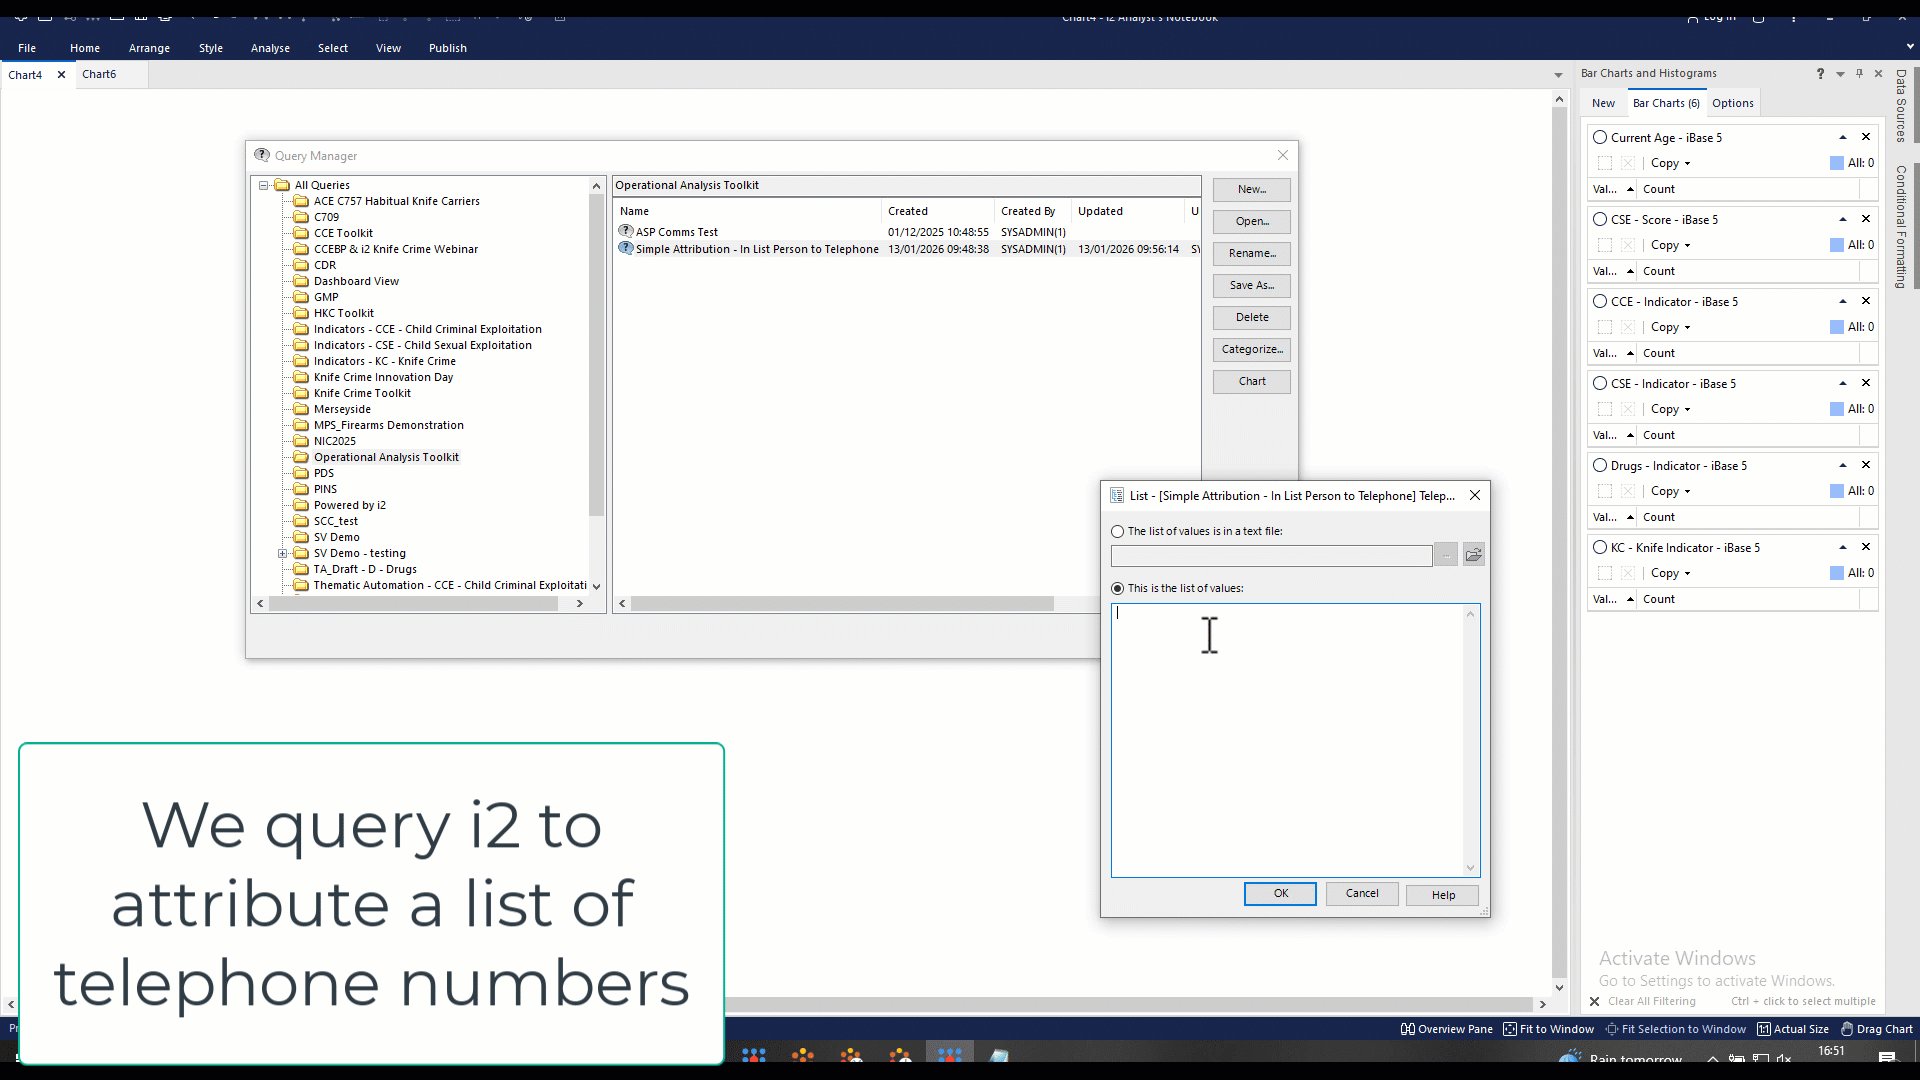Click the help question mark in Bar Charts pane
This screenshot has height=1080, width=1920.
pos(1820,74)
